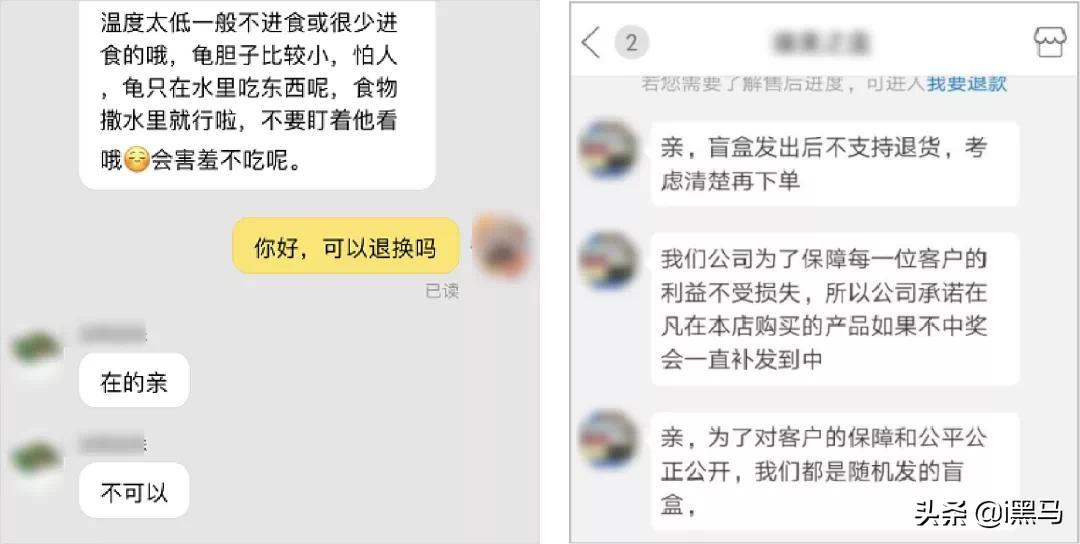Tap the unread count badge showing 2
1080x544 pixels.
(x=632, y=43)
